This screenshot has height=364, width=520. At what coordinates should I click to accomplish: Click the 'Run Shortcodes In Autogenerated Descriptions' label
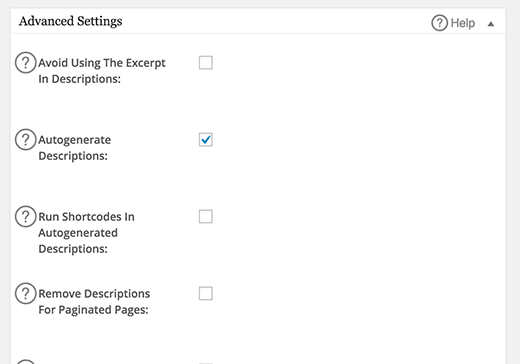(86, 233)
